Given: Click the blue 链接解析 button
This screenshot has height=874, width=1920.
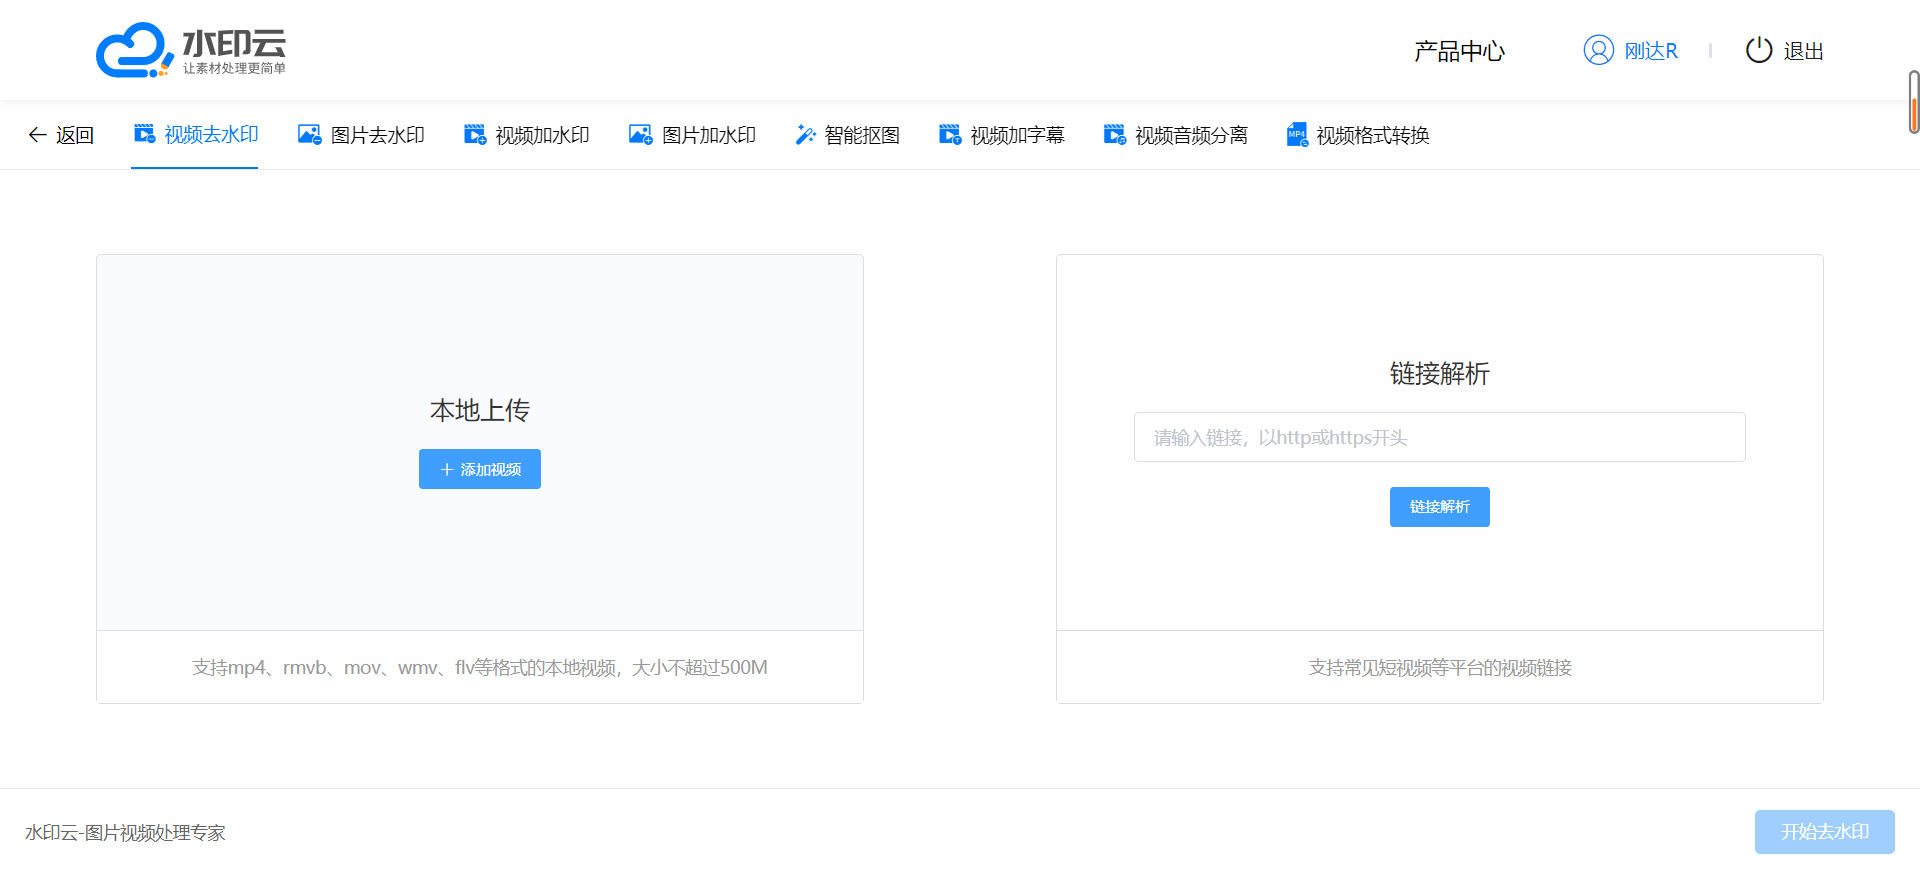Looking at the screenshot, I should (x=1440, y=507).
